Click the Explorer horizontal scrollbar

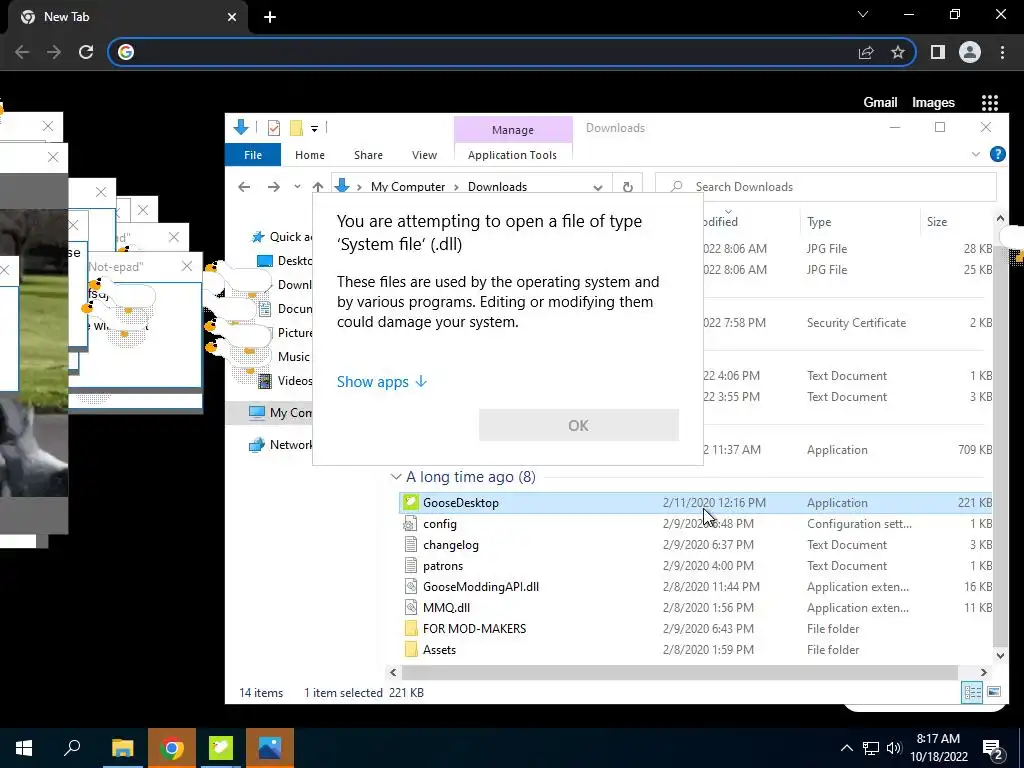point(679,672)
